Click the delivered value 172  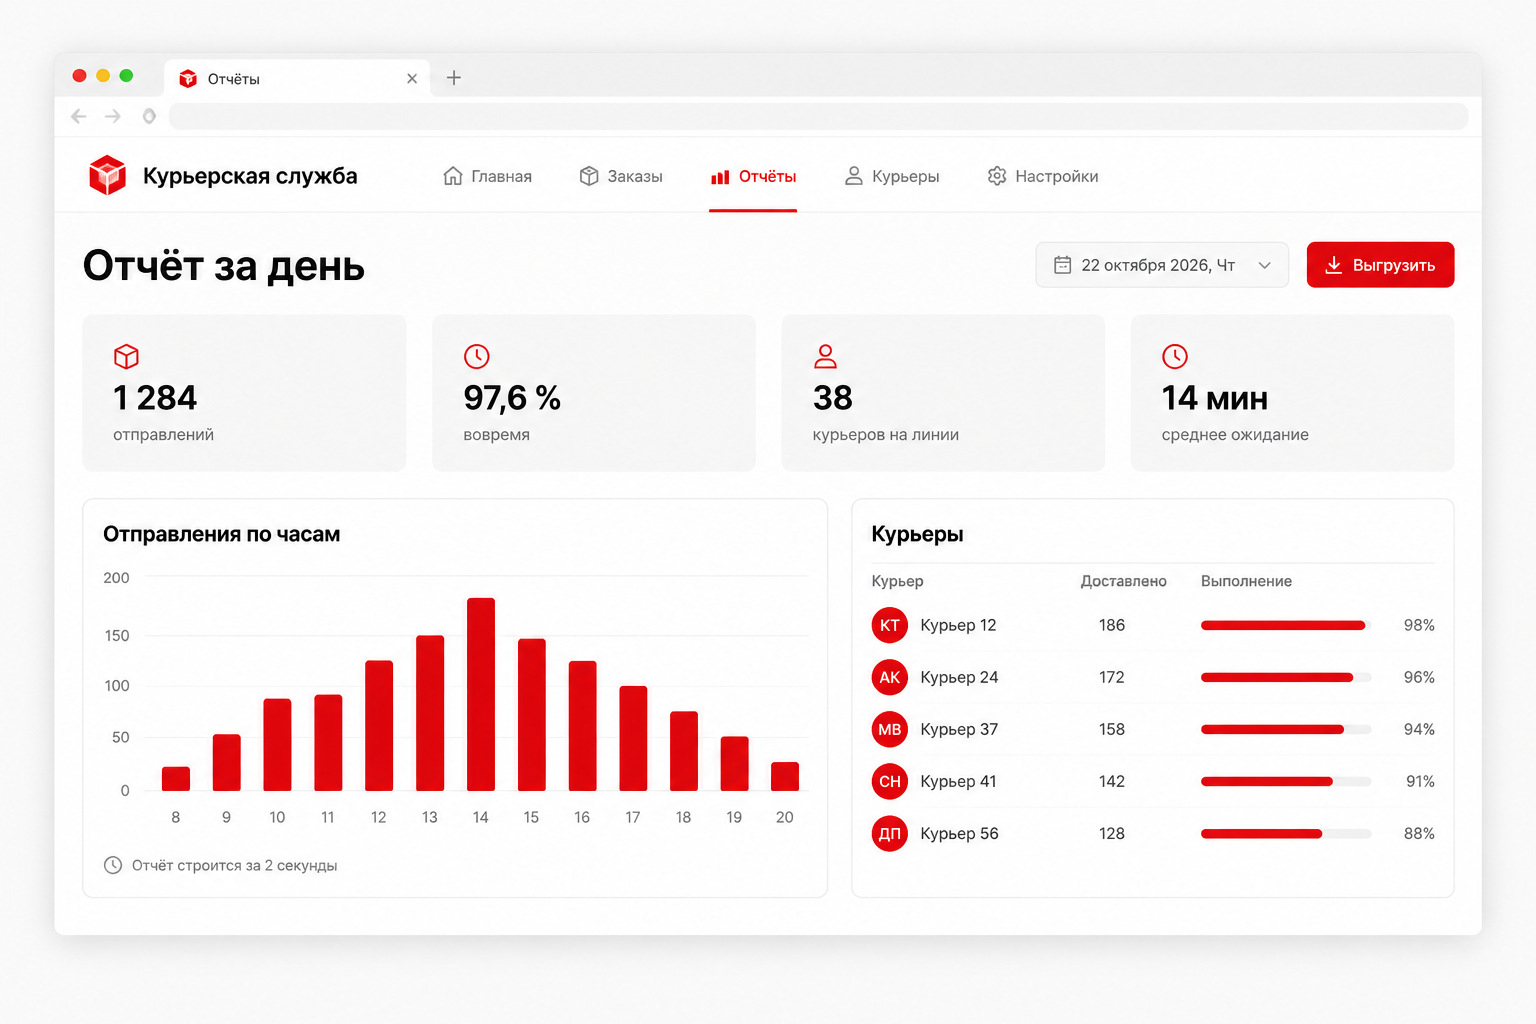click(x=1112, y=677)
